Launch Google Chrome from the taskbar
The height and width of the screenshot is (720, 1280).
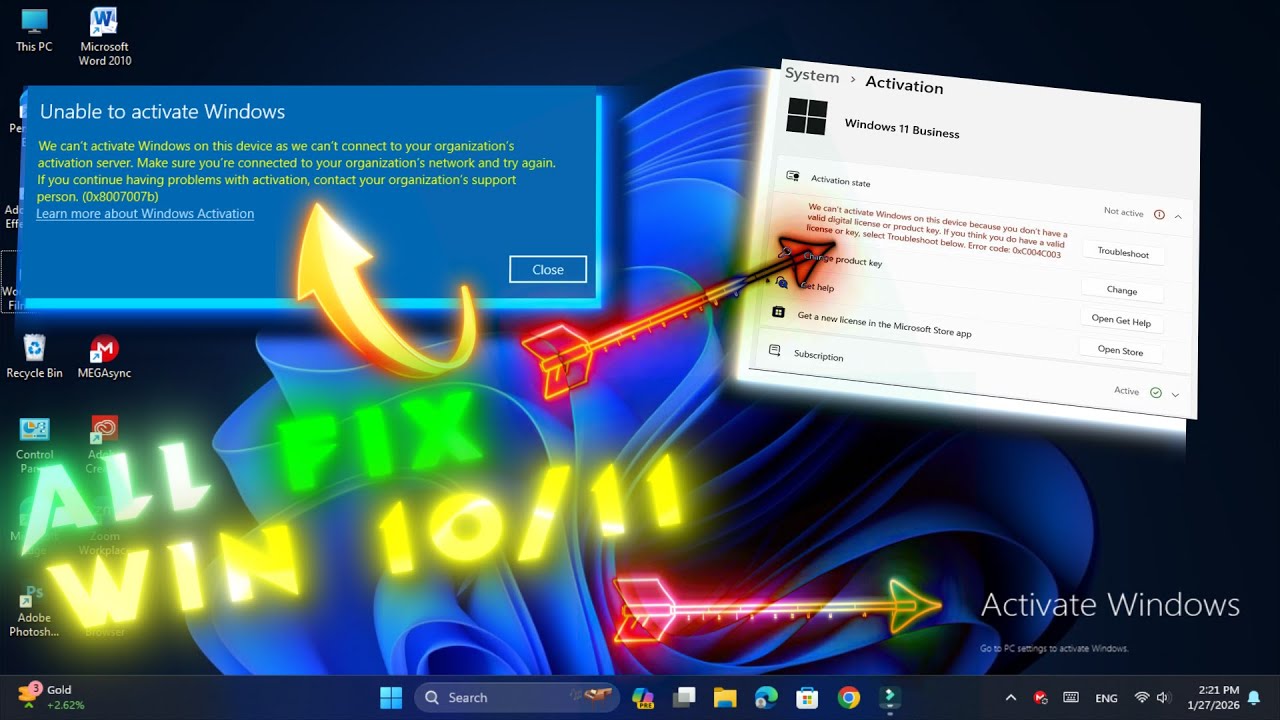[x=849, y=697]
